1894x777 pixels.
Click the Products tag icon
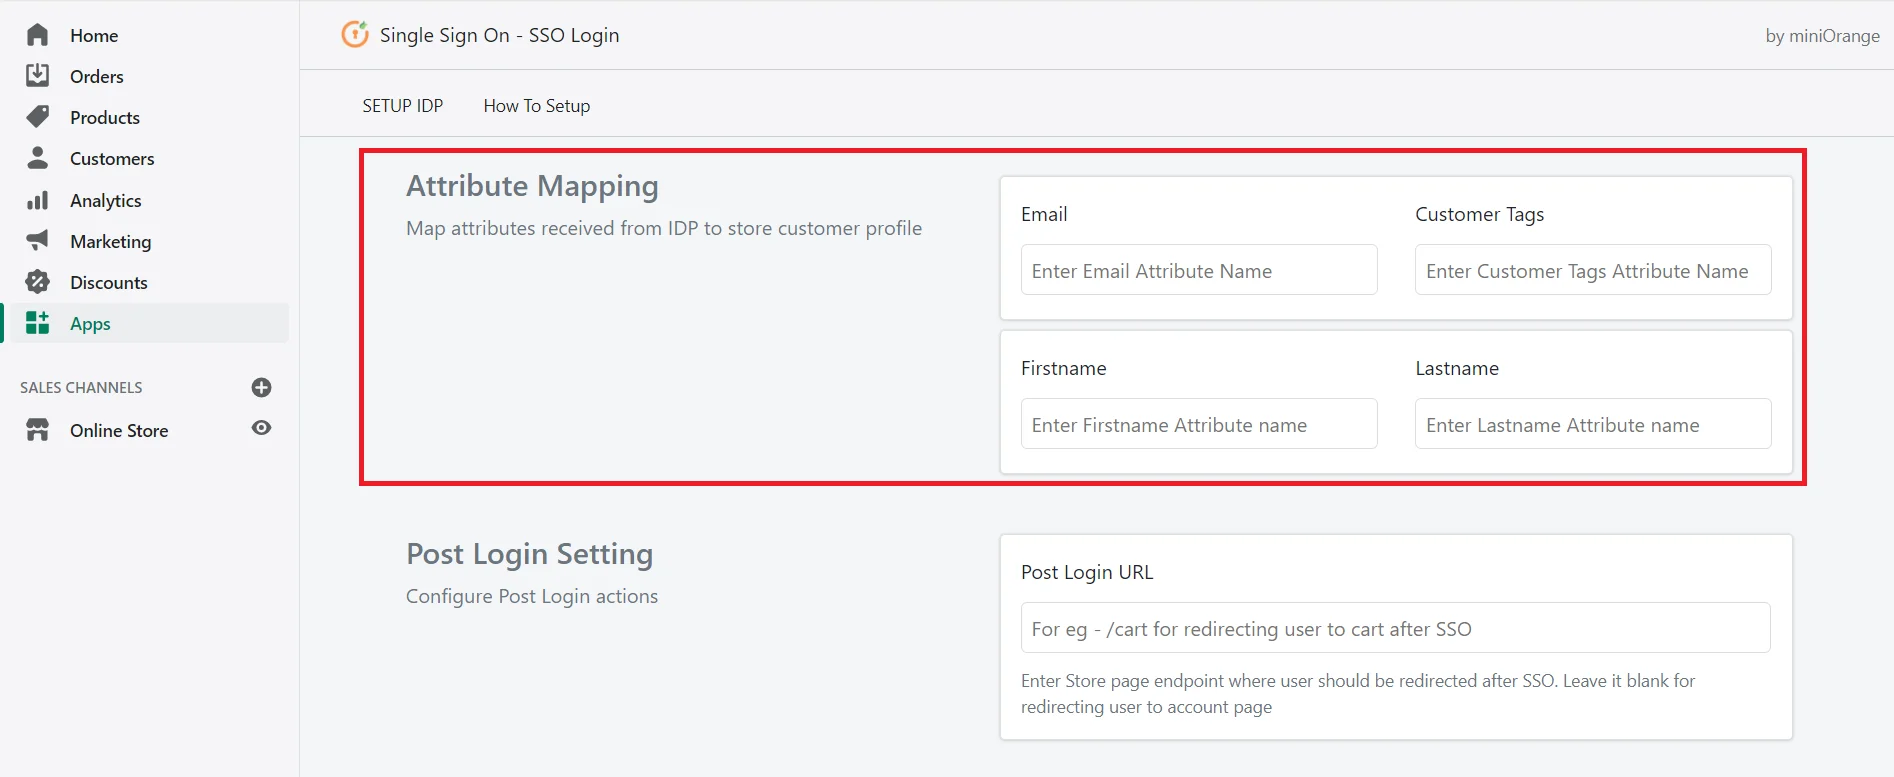tap(38, 117)
